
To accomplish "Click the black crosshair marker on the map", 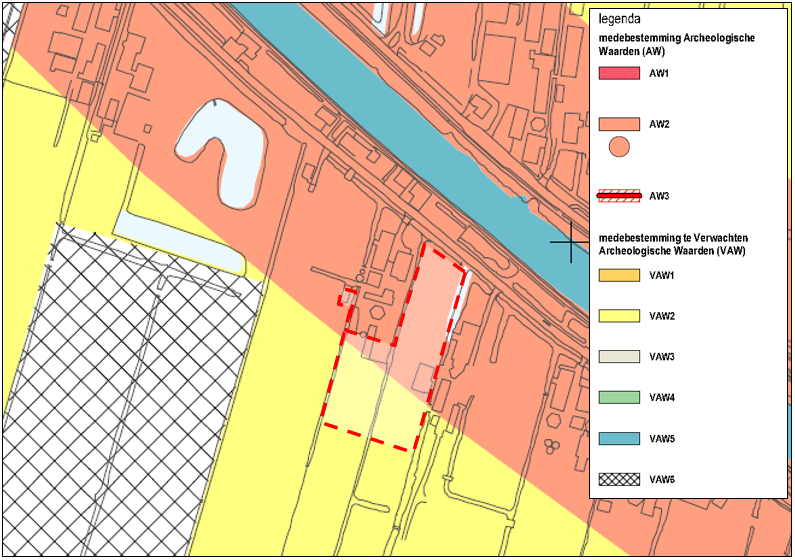I will point(571,242).
